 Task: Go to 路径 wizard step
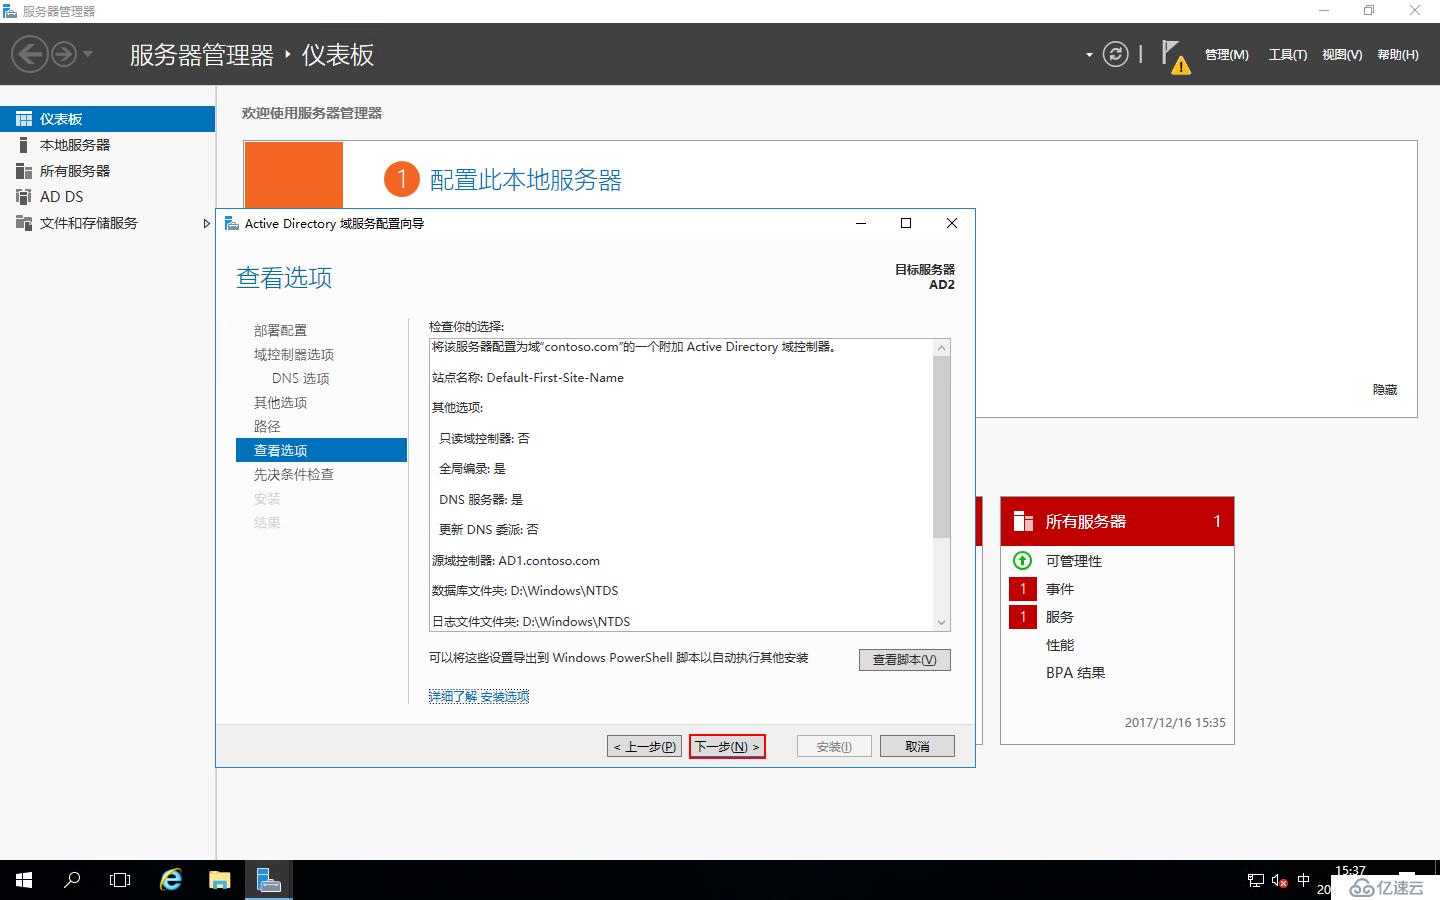pos(267,426)
